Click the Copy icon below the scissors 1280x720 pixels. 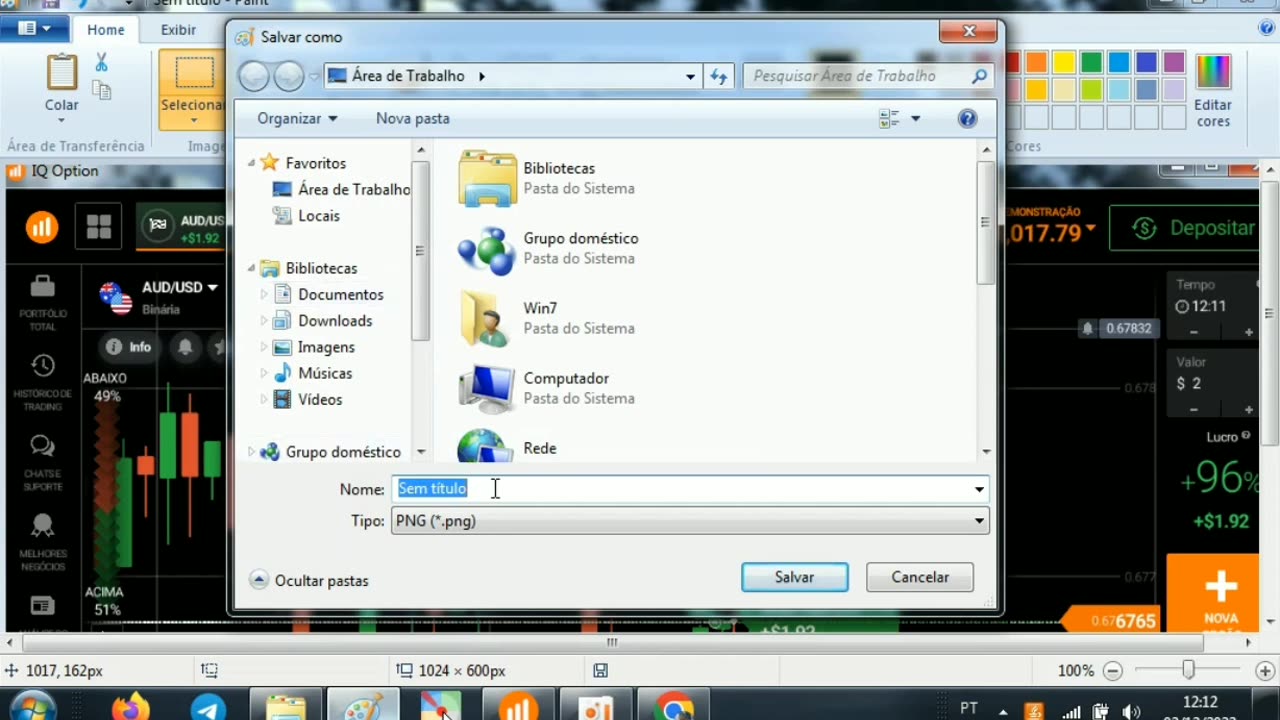pyautogui.click(x=101, y=91)
